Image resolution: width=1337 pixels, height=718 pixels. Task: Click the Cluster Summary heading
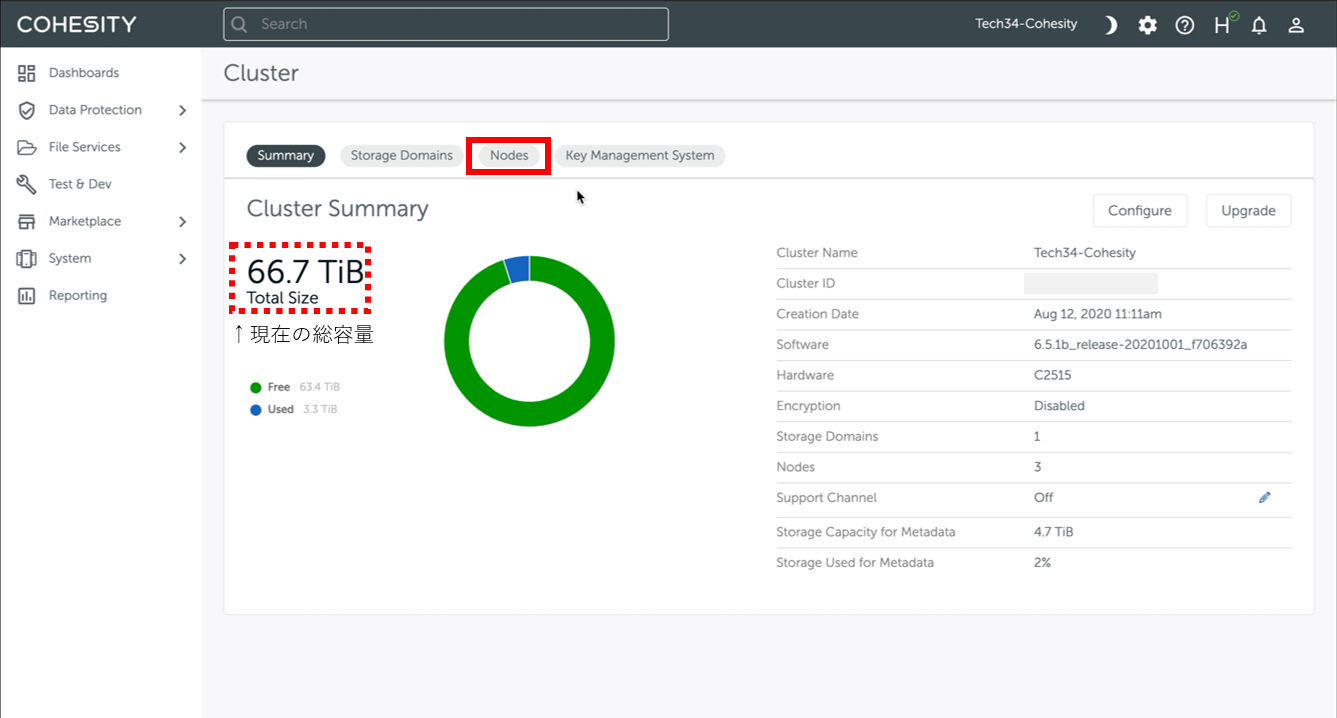click(x=338, y=208)
